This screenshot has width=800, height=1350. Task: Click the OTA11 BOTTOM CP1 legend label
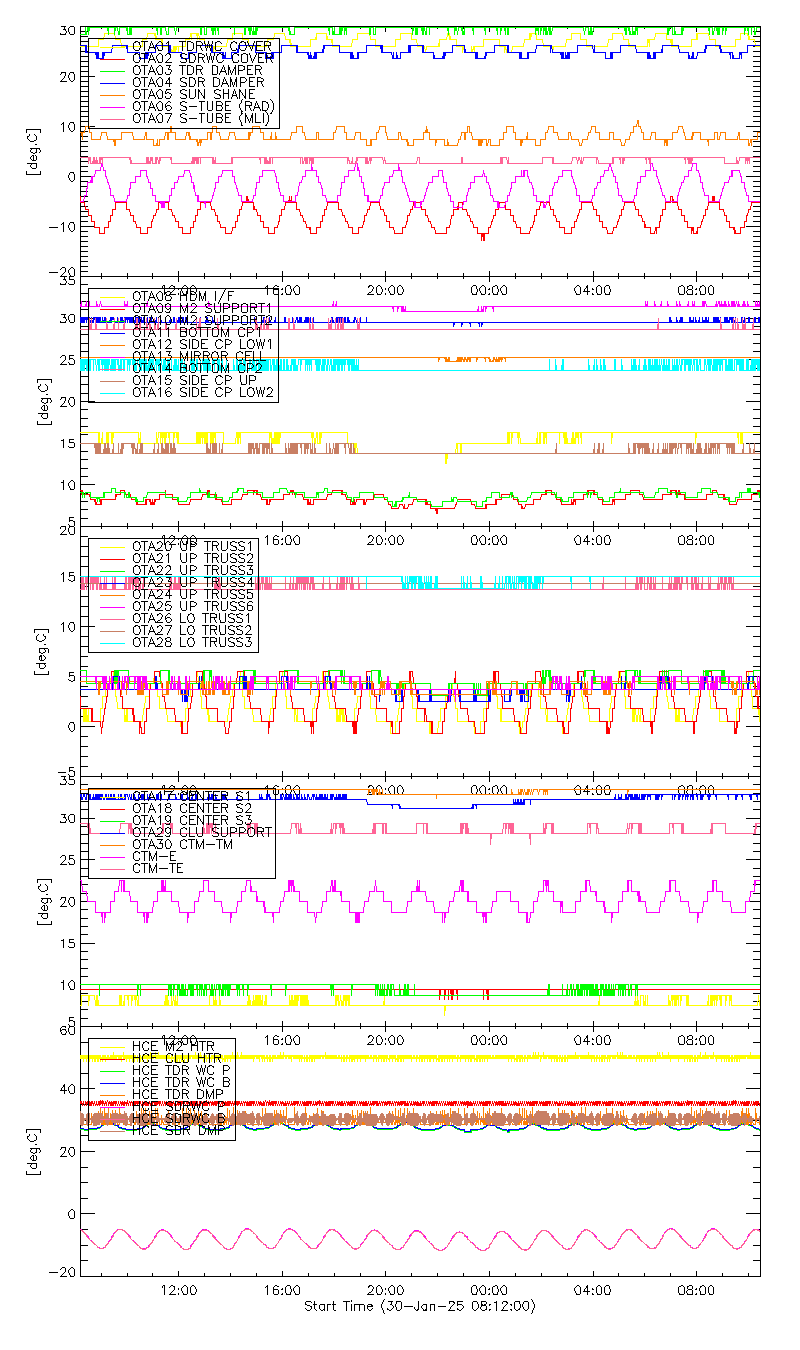[195, 331]
